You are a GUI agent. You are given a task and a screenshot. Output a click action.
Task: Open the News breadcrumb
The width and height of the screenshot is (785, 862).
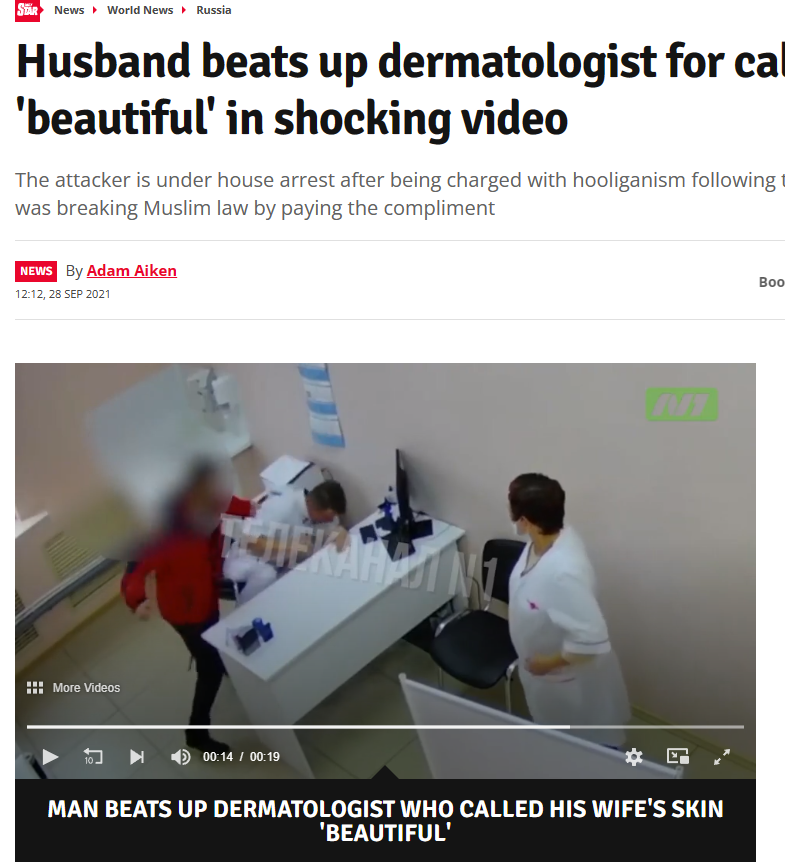(x=69, y=10)
